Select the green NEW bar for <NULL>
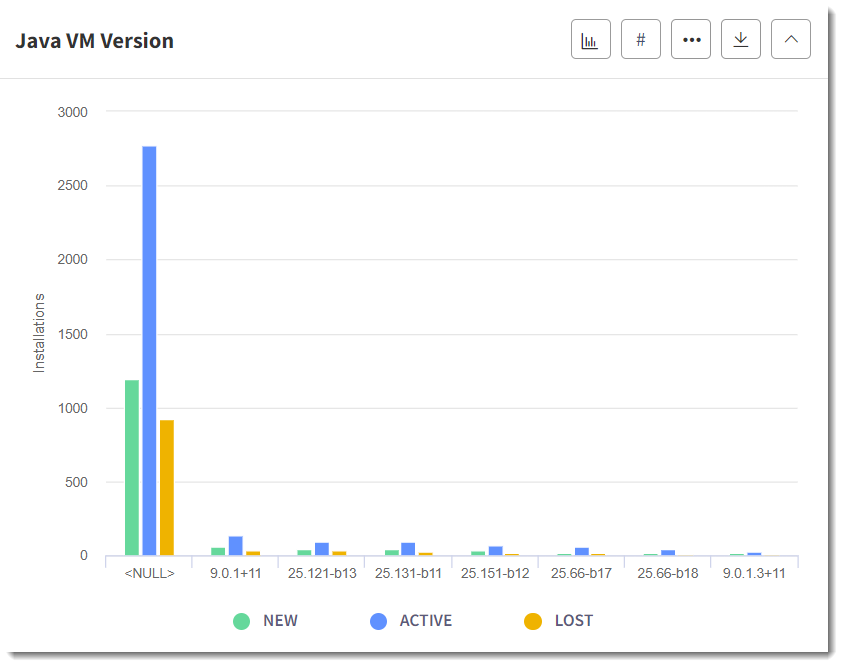This screenshot has height=667, width=843. click(x=132, y=468)
